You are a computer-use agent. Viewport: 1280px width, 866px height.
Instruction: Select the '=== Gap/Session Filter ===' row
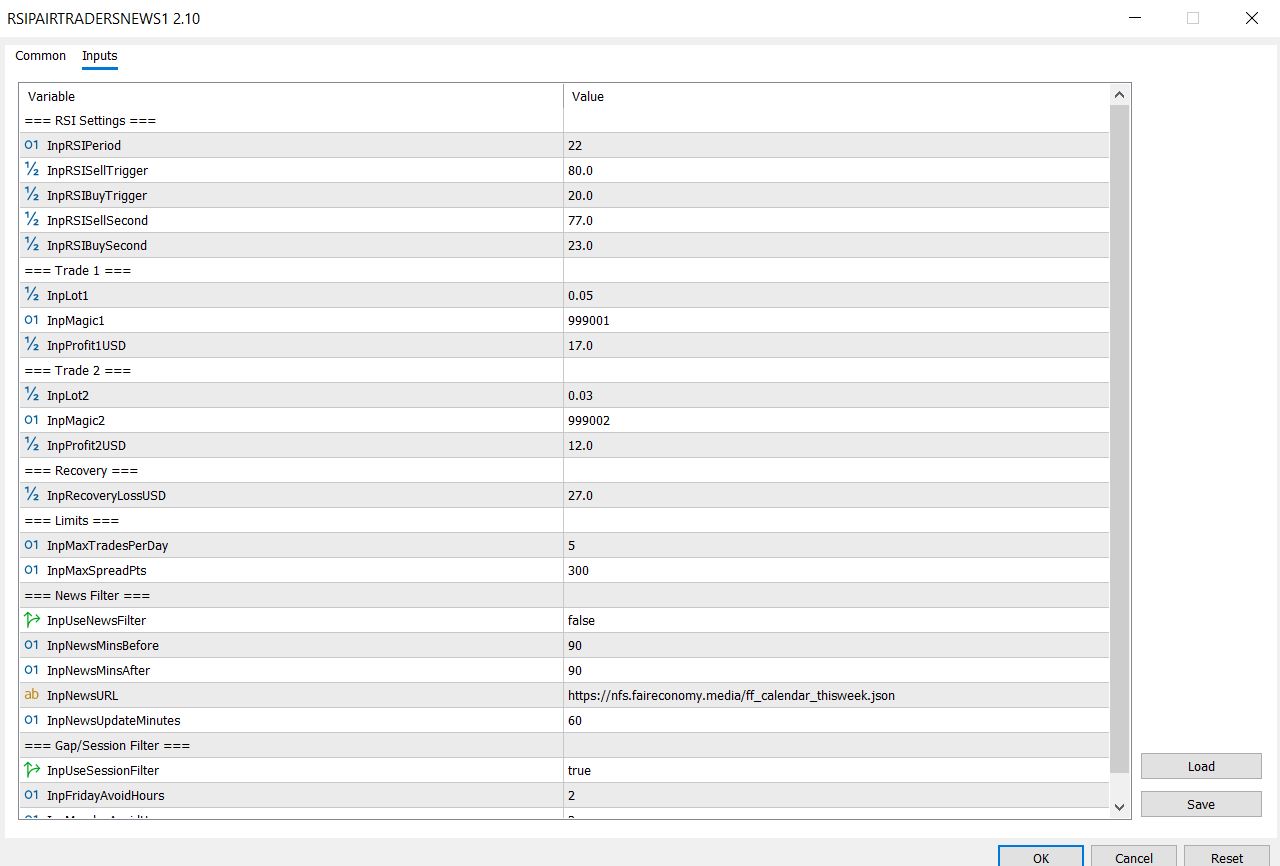pos(564,745)
